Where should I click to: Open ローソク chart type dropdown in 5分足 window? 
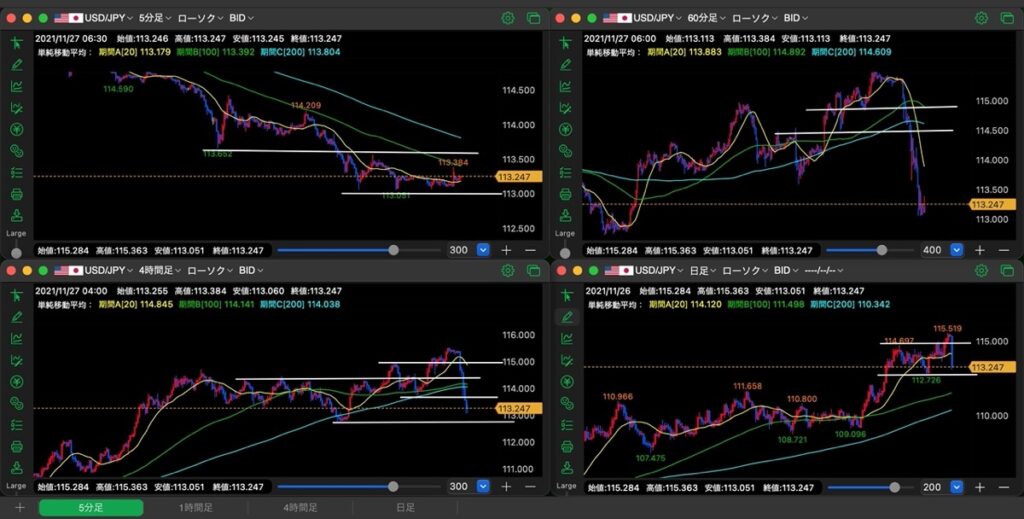point(200,18)
